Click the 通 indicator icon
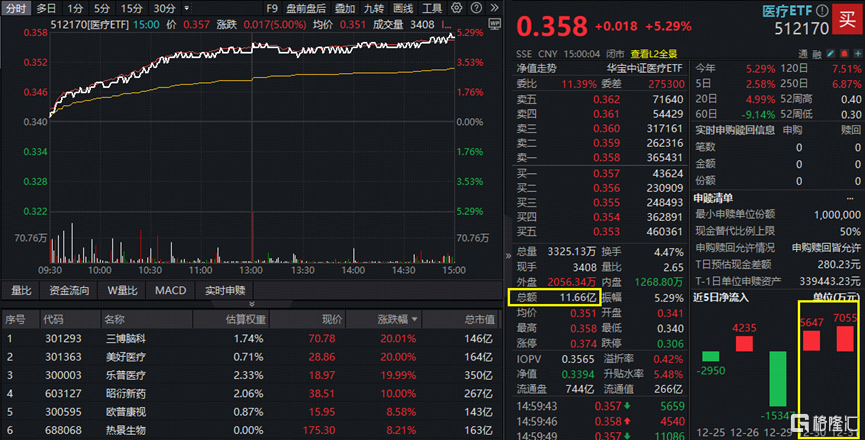 pos(803,53)
